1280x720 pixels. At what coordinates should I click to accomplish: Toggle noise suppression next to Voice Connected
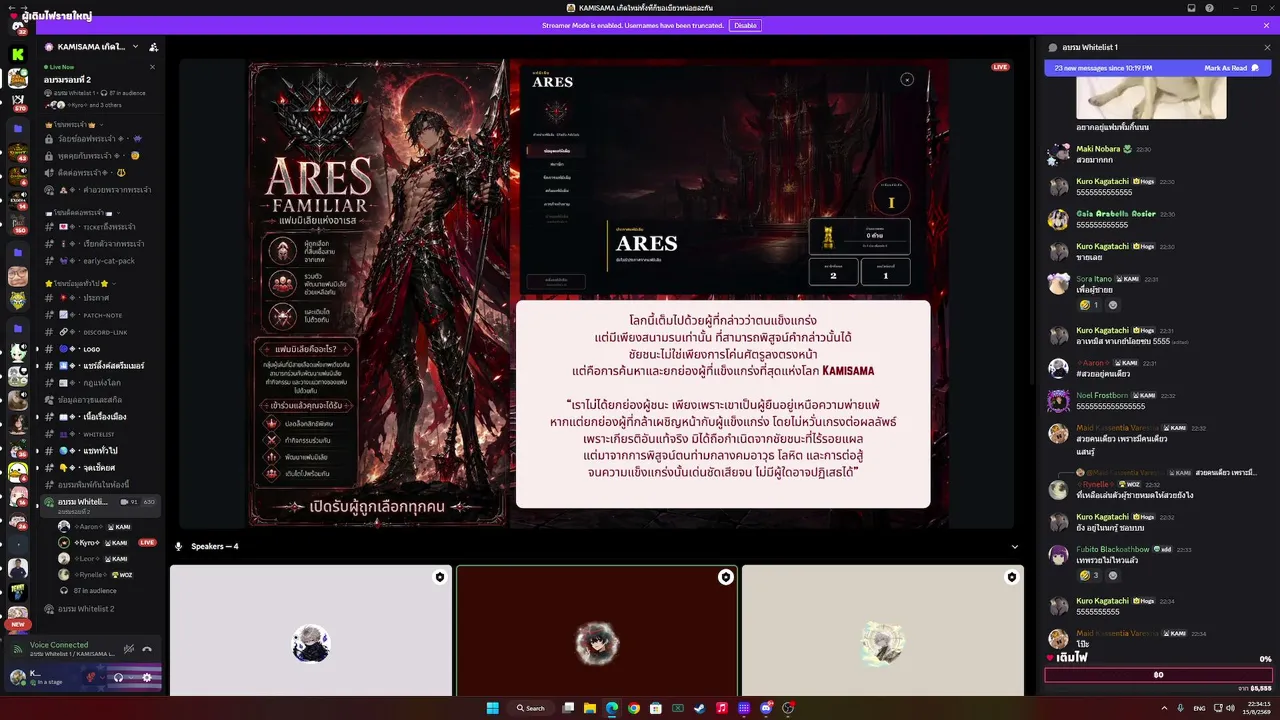coord(128,649)
